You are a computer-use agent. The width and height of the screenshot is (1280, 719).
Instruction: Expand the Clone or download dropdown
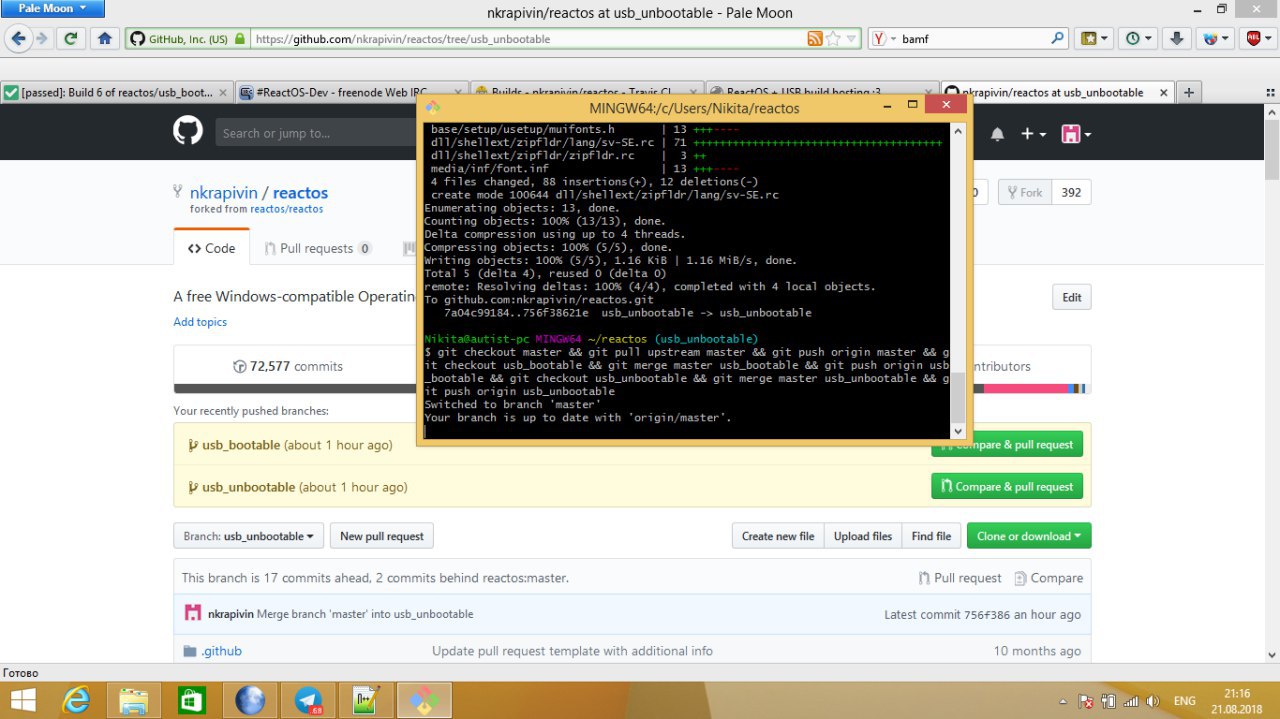coord(1029,536)
